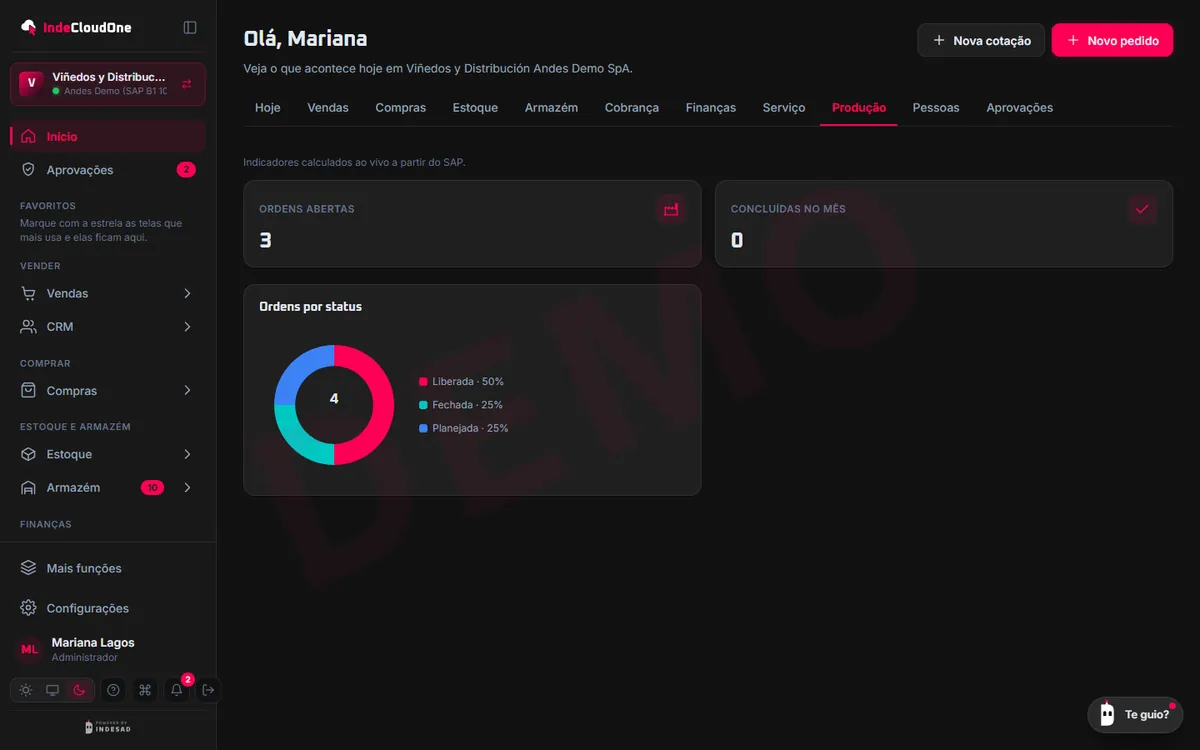Click the checkmark icon on Concluídas no Mês card

tap(1142, 209)
